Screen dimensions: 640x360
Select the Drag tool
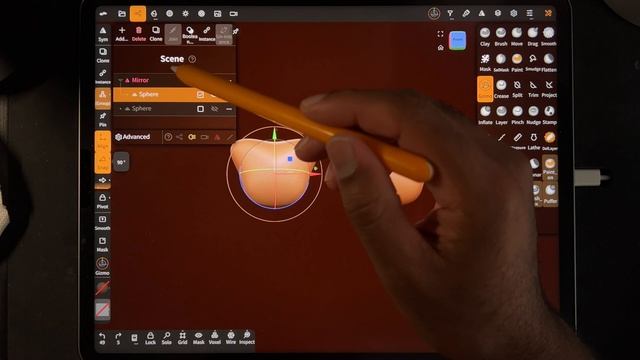click(533, 36)
